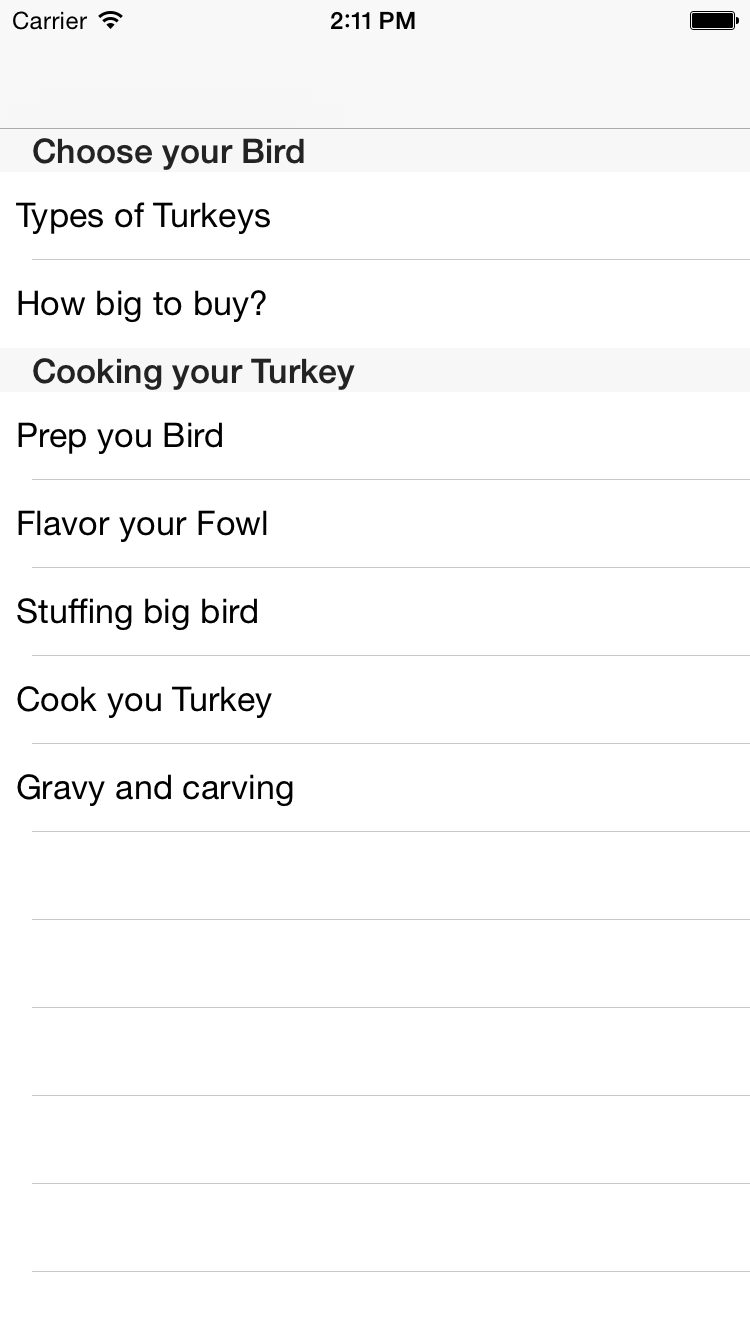Screen dimensions: 750x1334
Task: Open the How big to buy? row
Action: click(x=375, y=304)
